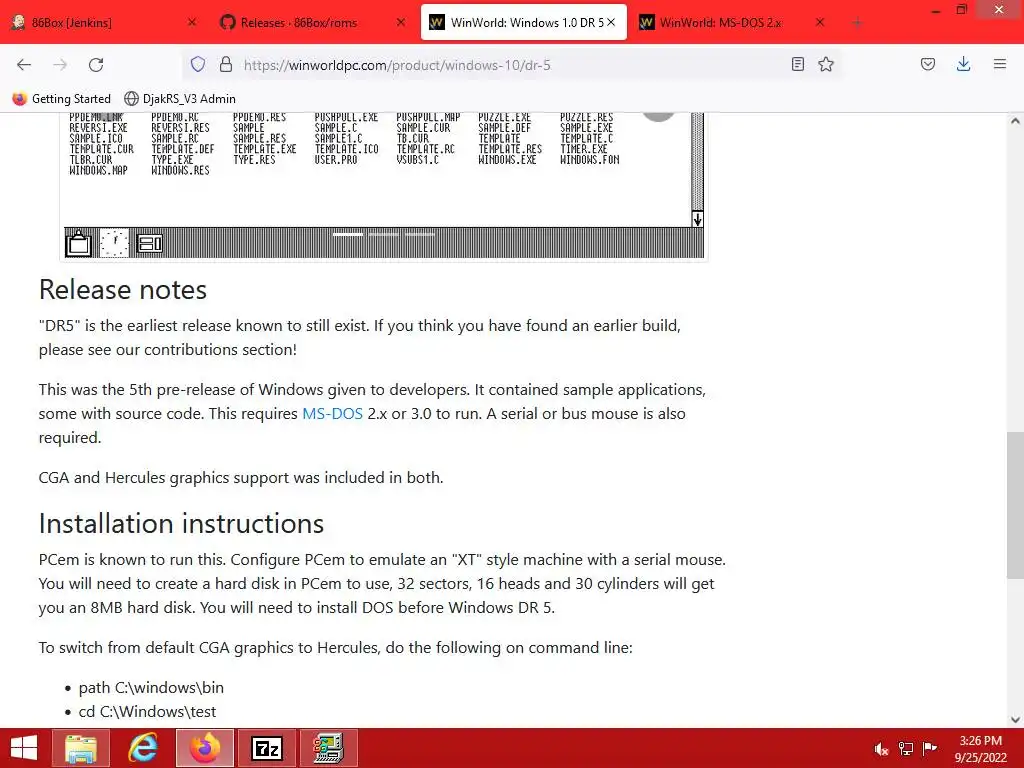Viewport: 1024px width, 768px height.
Task: Select the Firefox taskbar icon
Action: [x=205, y=748]
